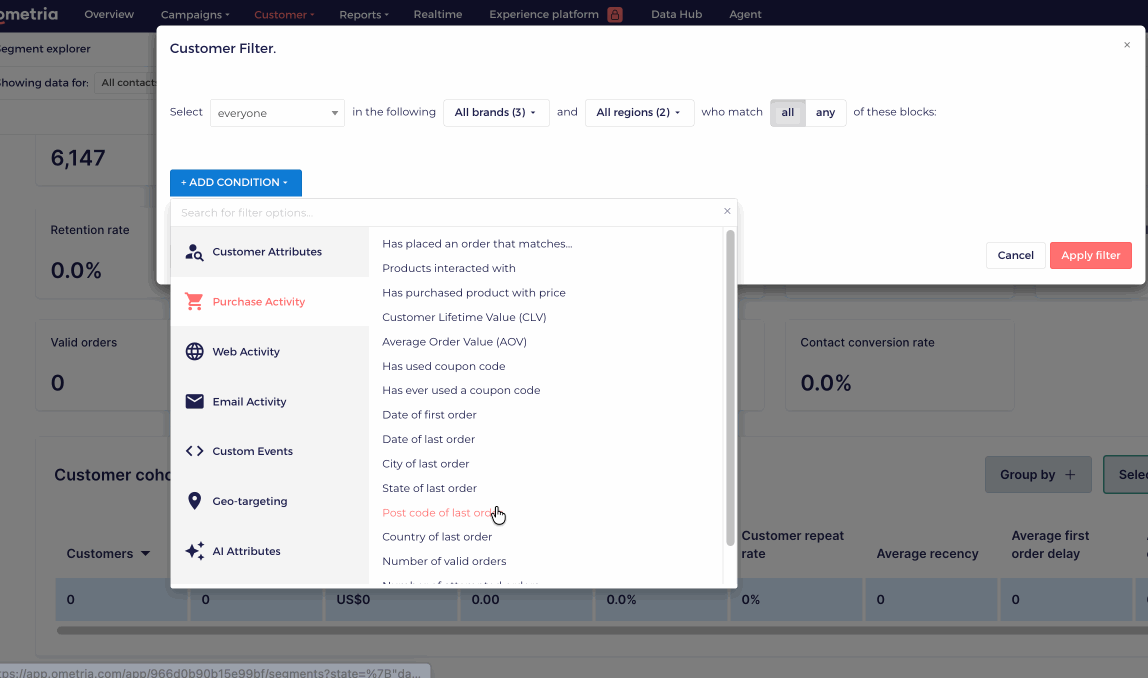Choose 'Average Order Value (AOV)'
The height and width of the screenshot is (678, 1148).
(x=455, y=341)
